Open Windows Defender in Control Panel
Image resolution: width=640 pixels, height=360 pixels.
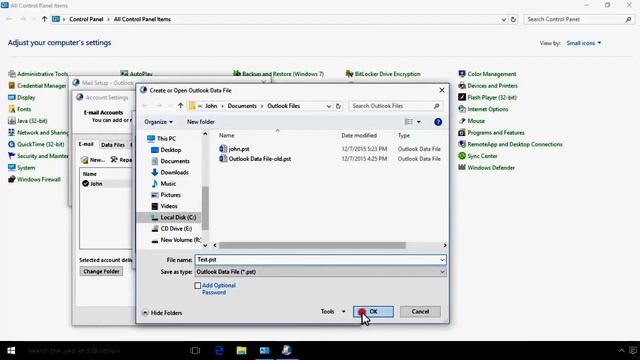487,168
